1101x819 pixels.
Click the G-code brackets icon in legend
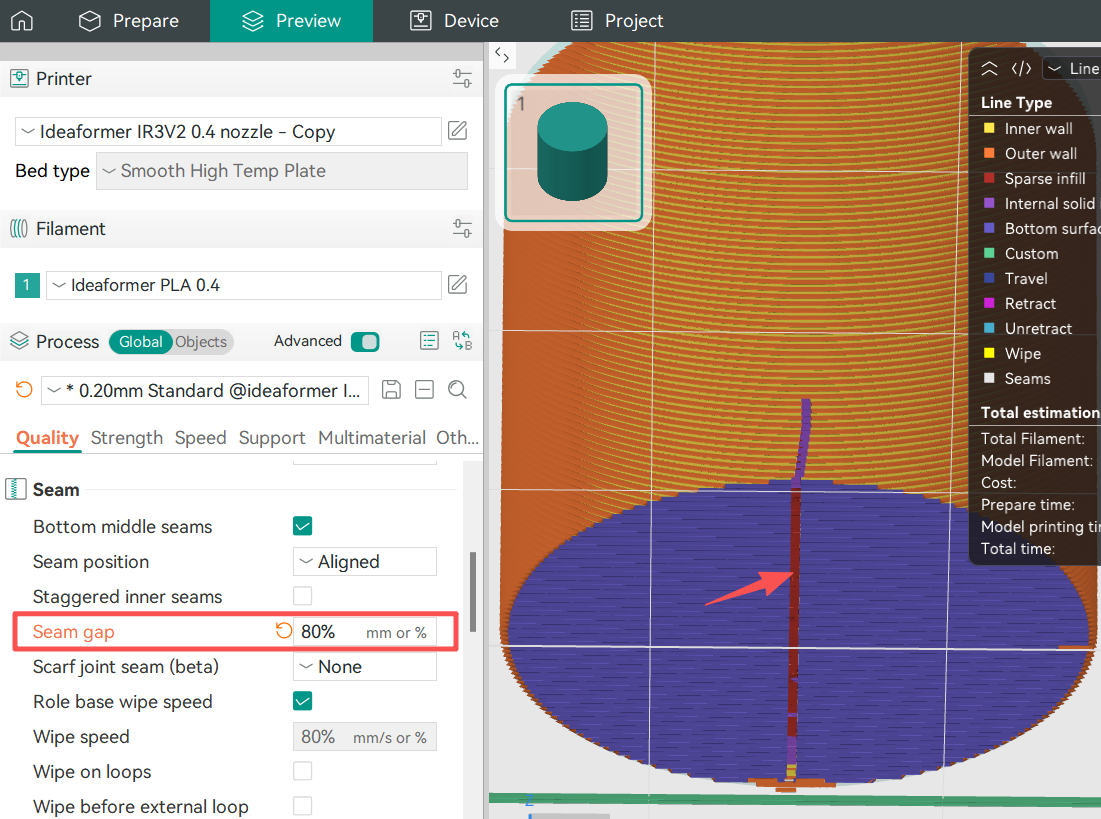[x=1021, y=69]
